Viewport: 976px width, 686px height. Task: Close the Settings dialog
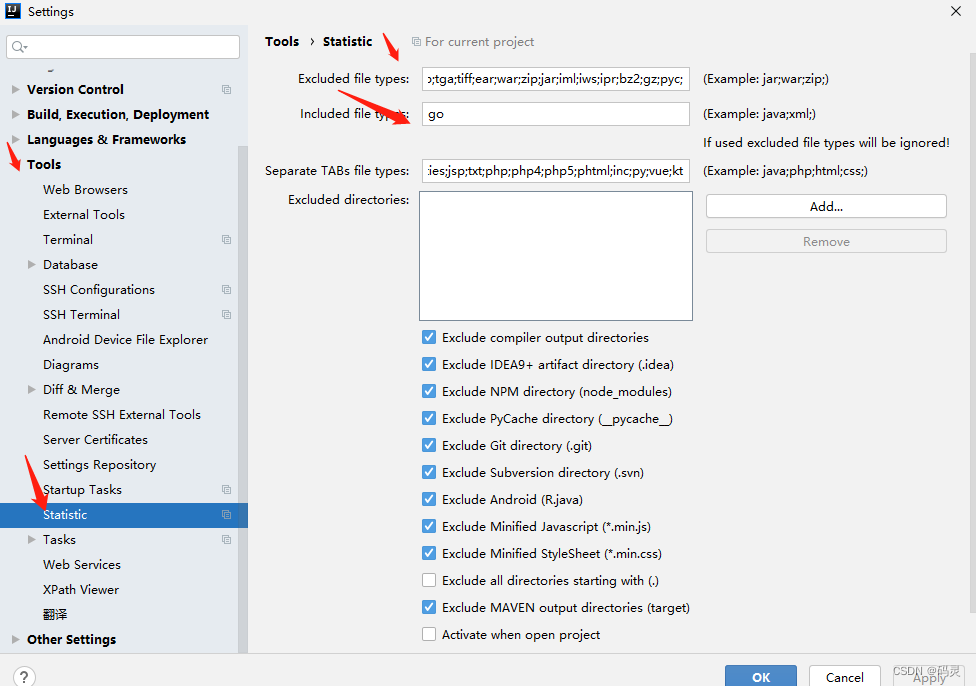point(956,11)
